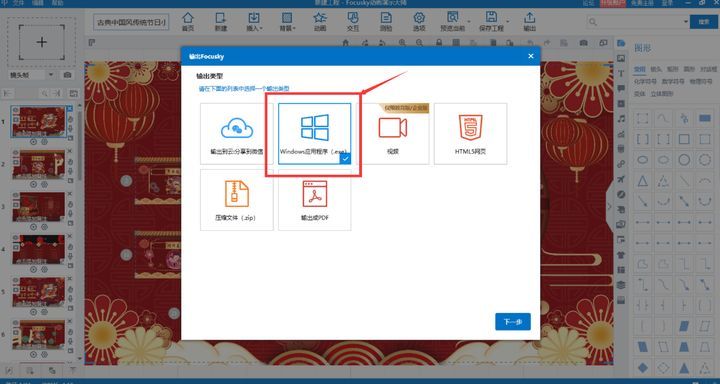Open the Background dropdown in toolbar
Screen dimensions: 720x384
click(x=287, y=22)
